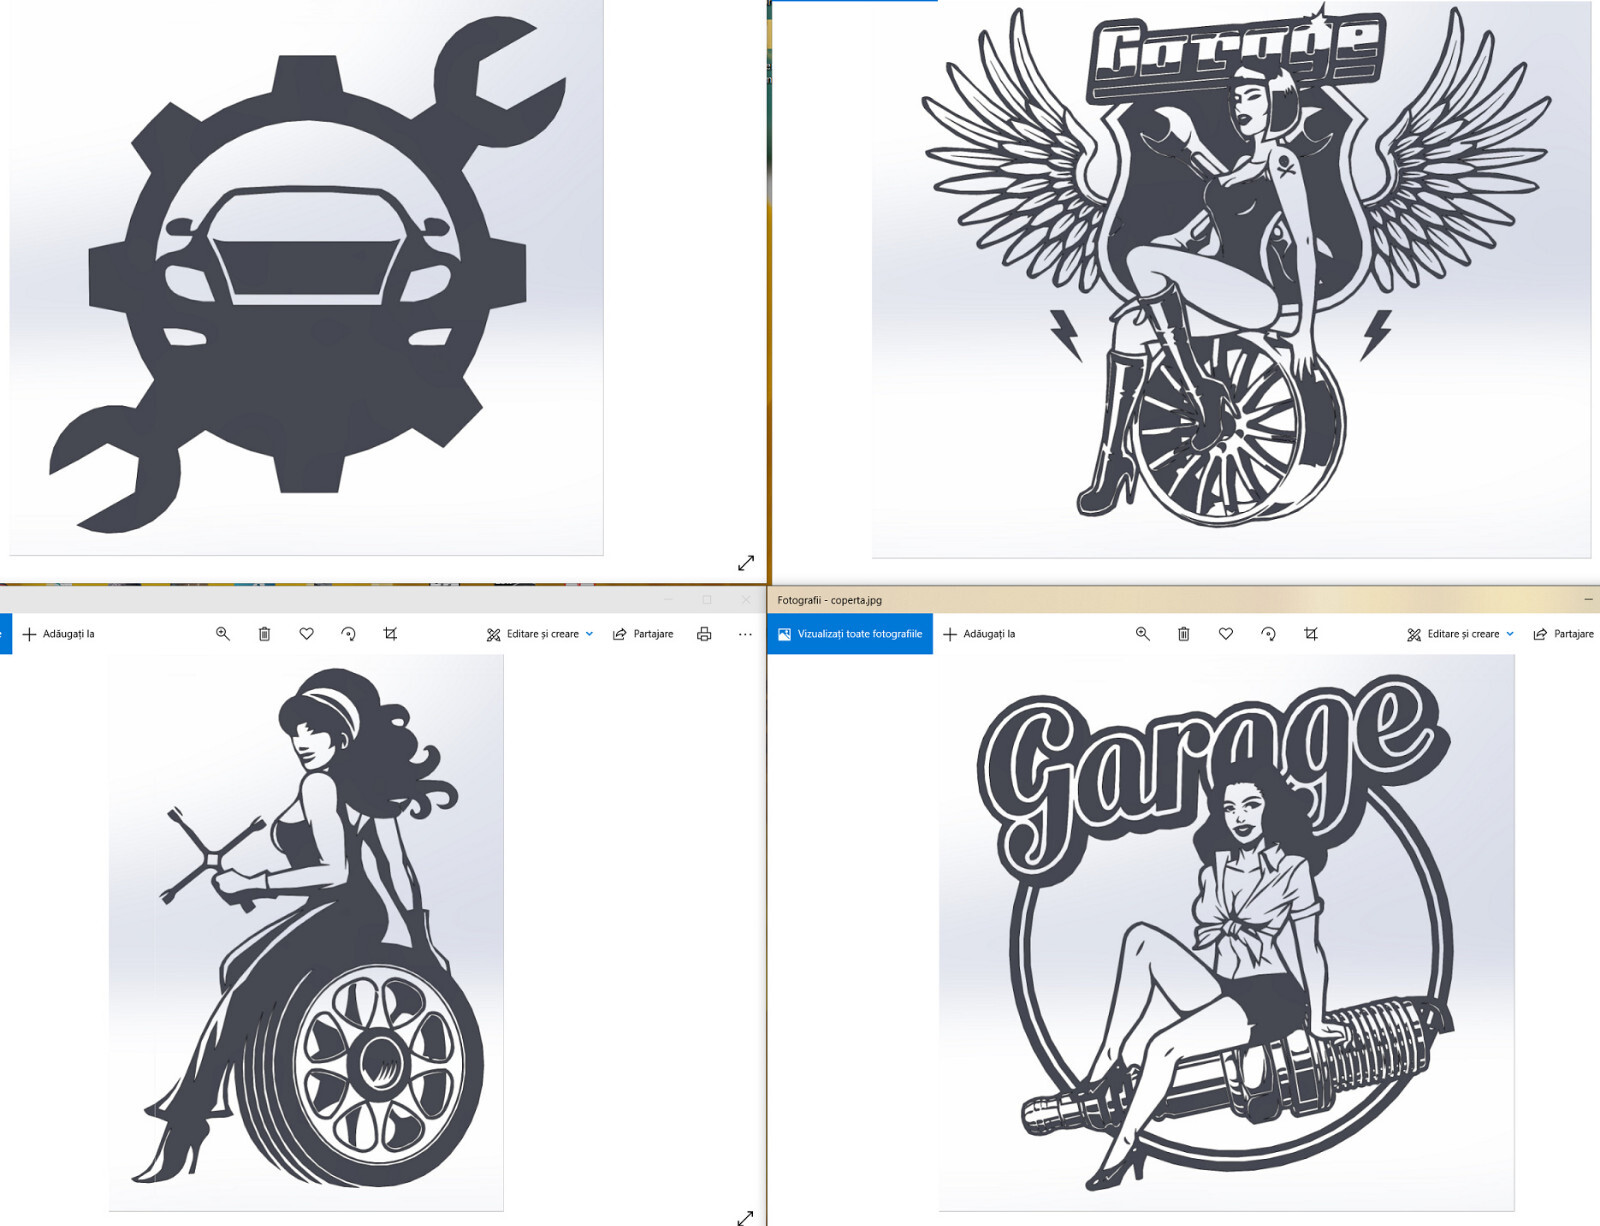Click the zoom icon in bottom-left Photos window
1600x1226 pixels.
pos(223,634)
